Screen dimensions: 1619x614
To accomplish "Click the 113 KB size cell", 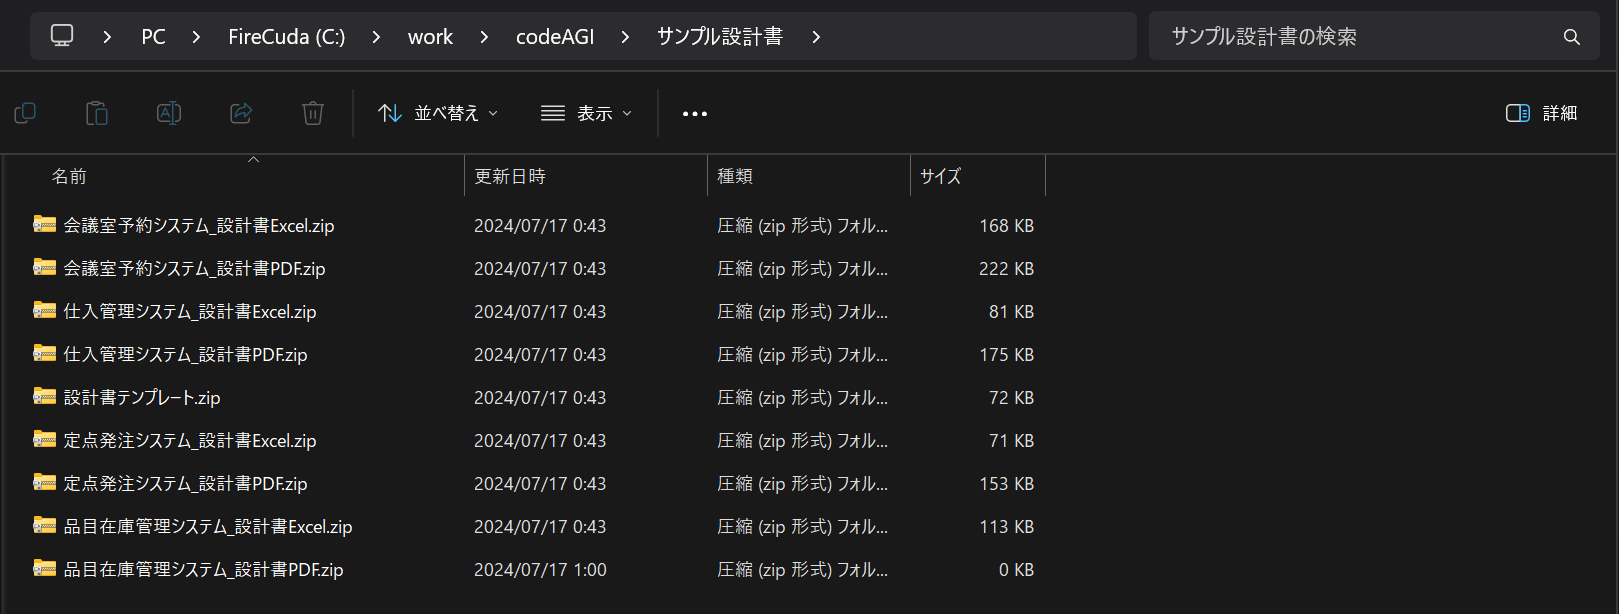I will 1006,527.
